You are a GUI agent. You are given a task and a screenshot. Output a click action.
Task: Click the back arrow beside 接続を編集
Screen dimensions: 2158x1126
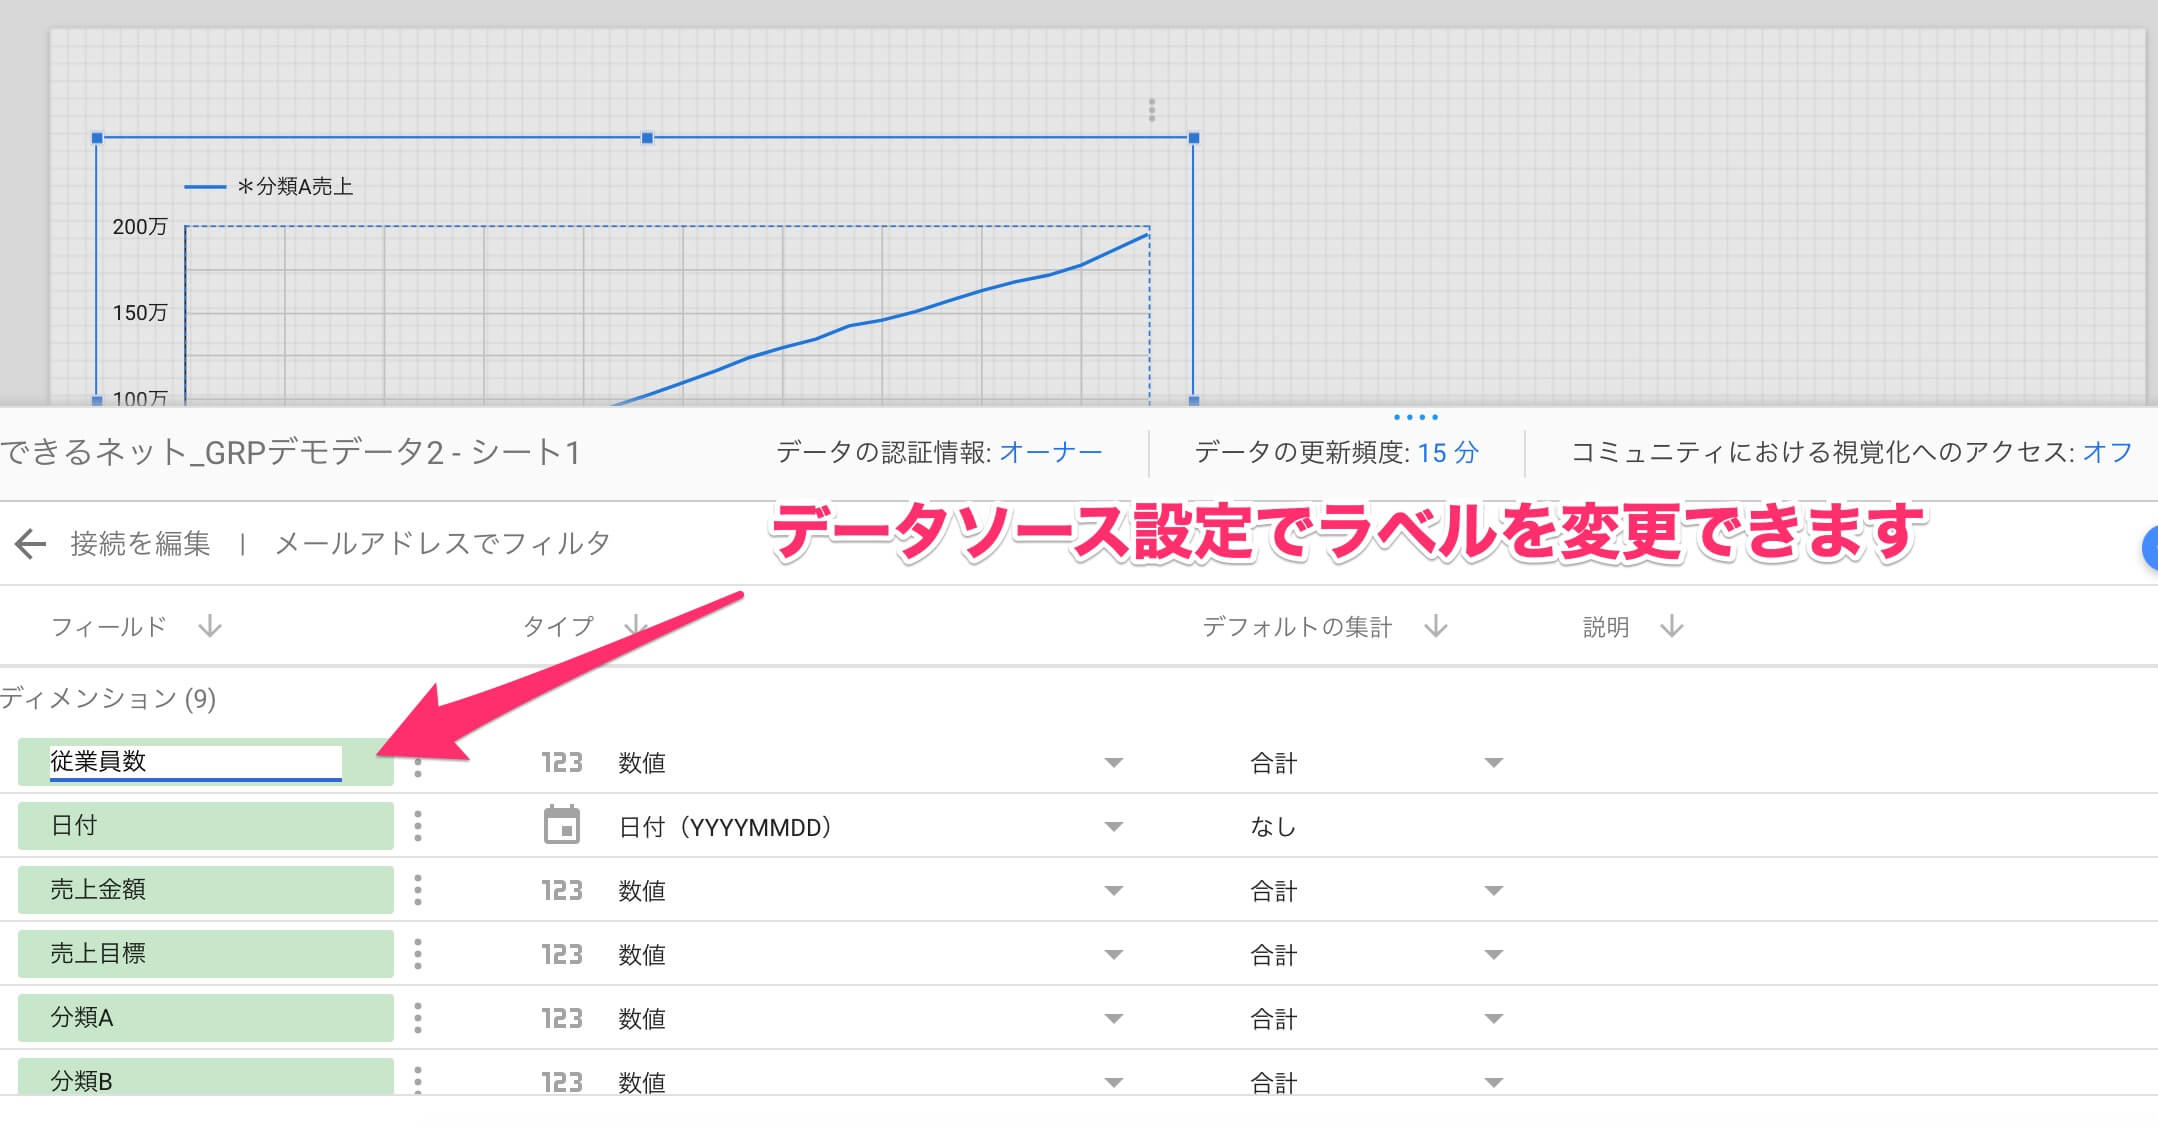tap(31, 543)
